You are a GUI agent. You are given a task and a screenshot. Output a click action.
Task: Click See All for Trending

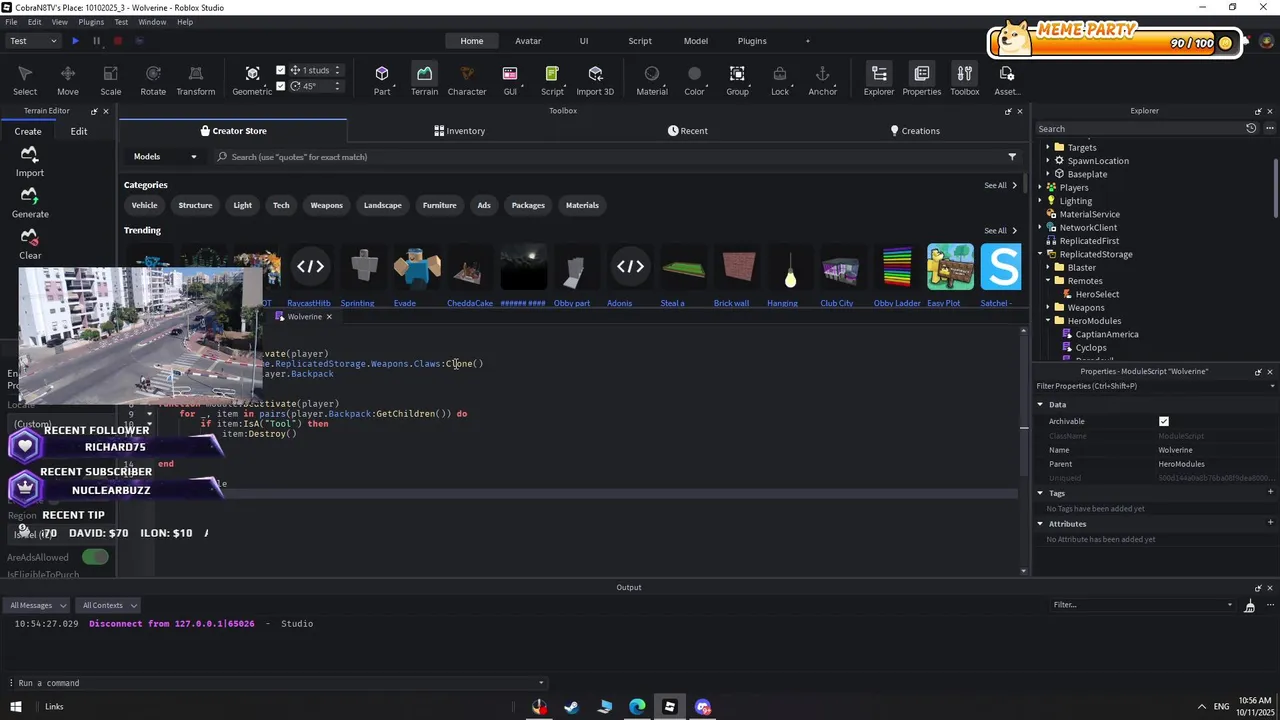(x=1000, y=231)
